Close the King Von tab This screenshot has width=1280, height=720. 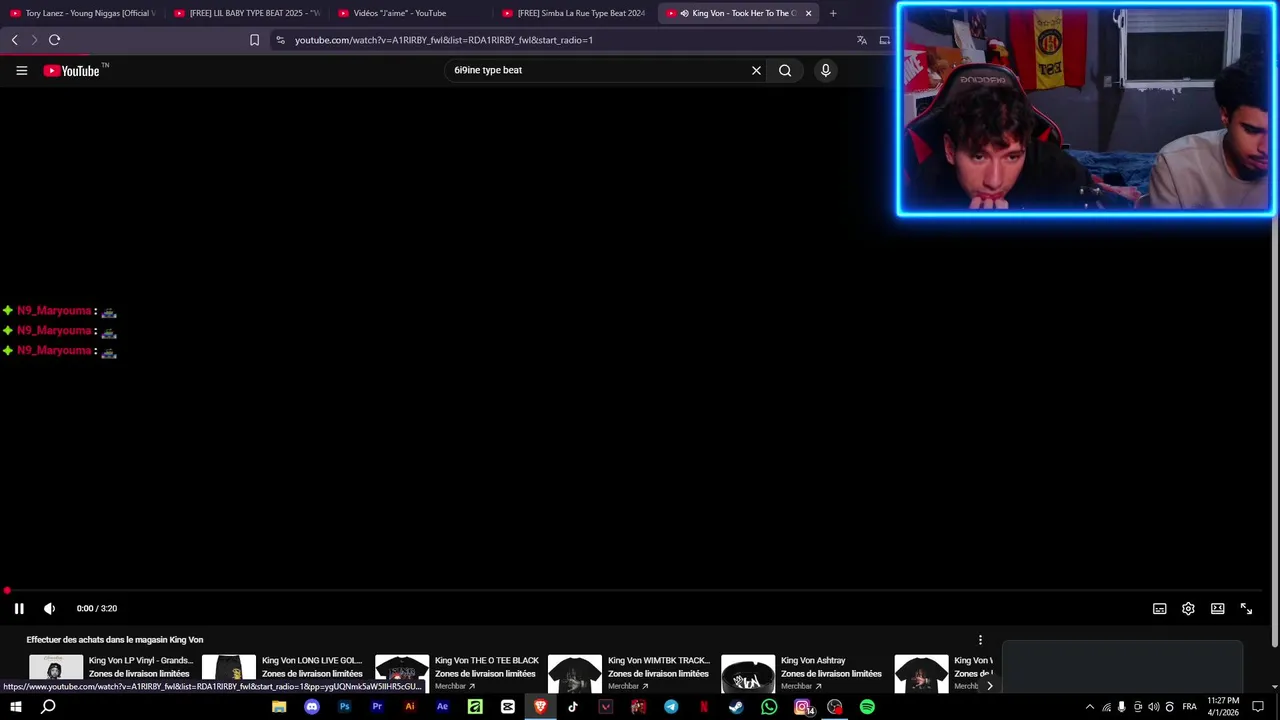808,13
